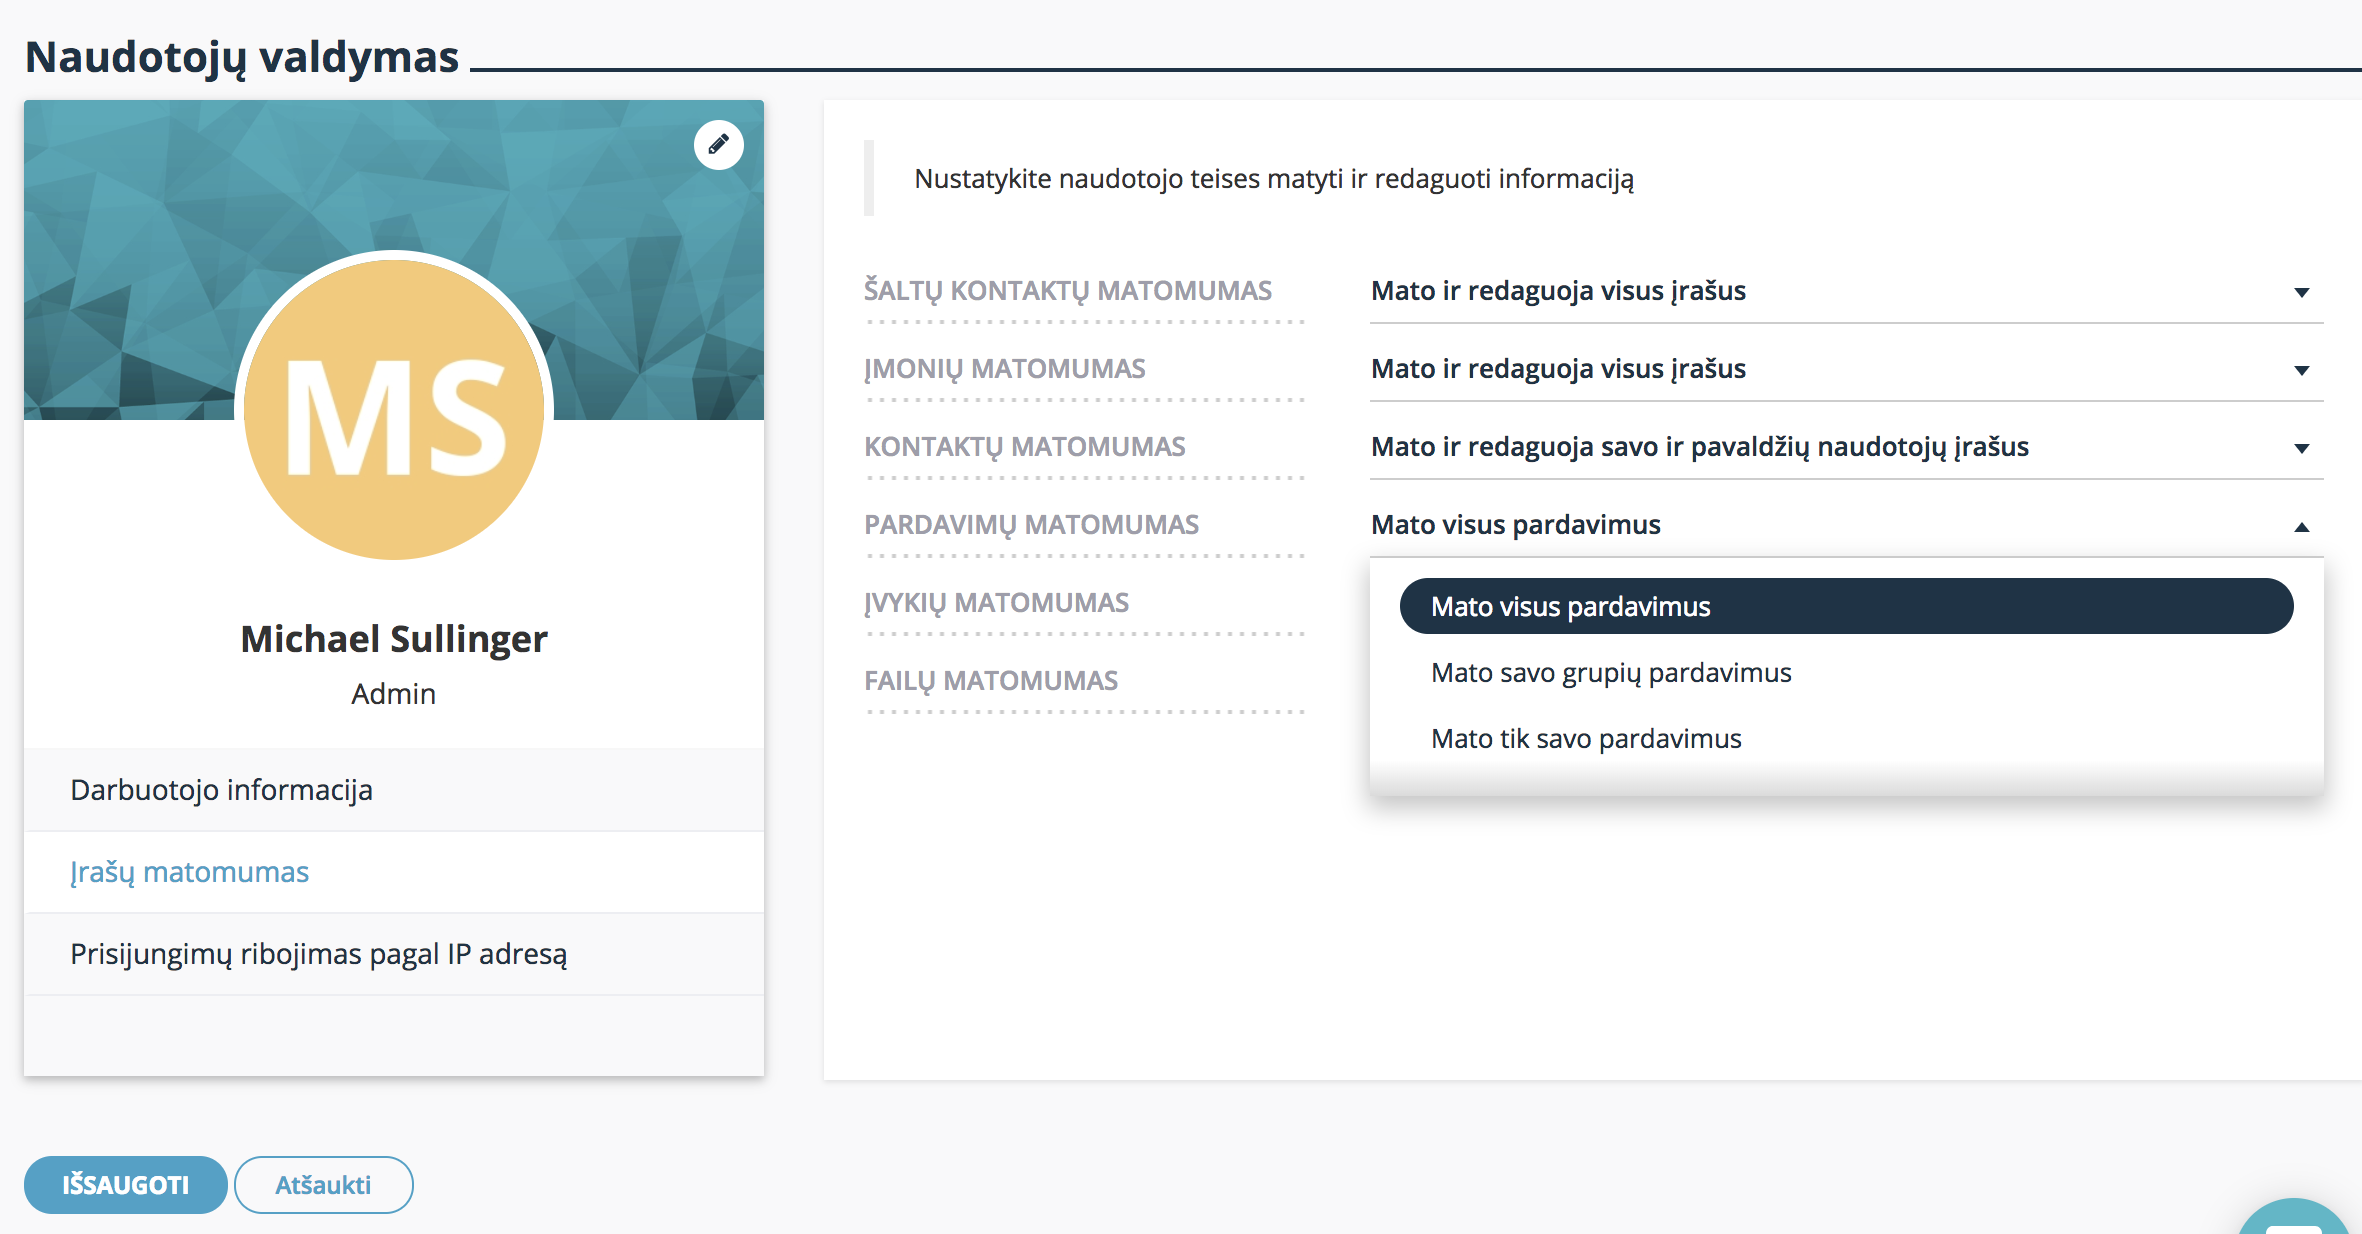Image resolution: width=2362 pixels, height=1234 pixels.
Task: Open Kontaktų matomumas dropdown
Action: (x=1846, y=447)
